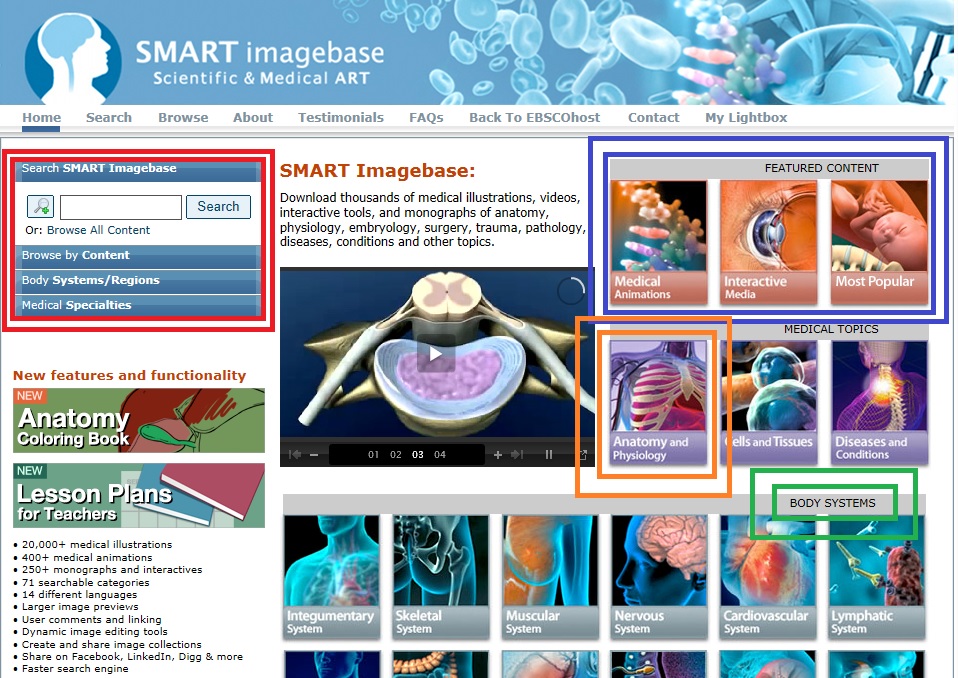This screenshot has height=678, width=958.
Task: Open Nervous System tile
Action: tap(659, 577)
